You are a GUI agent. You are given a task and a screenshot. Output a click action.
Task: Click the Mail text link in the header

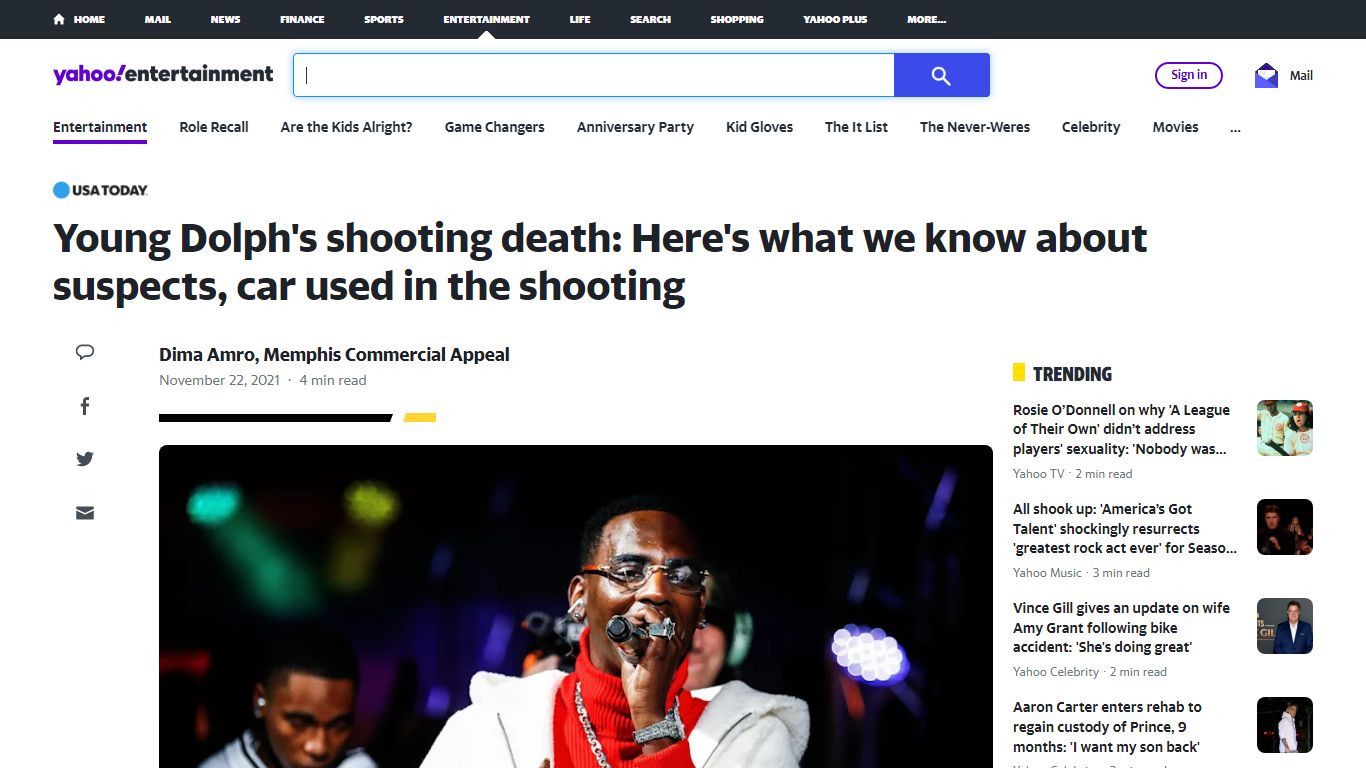pos(1301,75)
